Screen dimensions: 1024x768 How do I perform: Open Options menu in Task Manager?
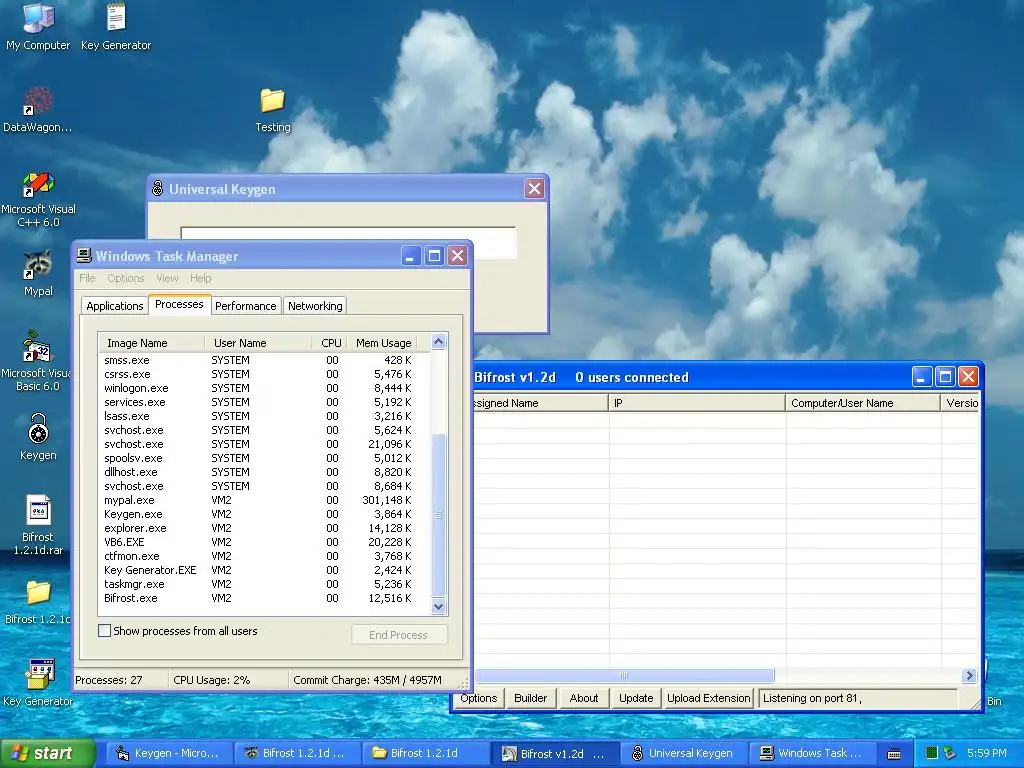pos(125,278)
